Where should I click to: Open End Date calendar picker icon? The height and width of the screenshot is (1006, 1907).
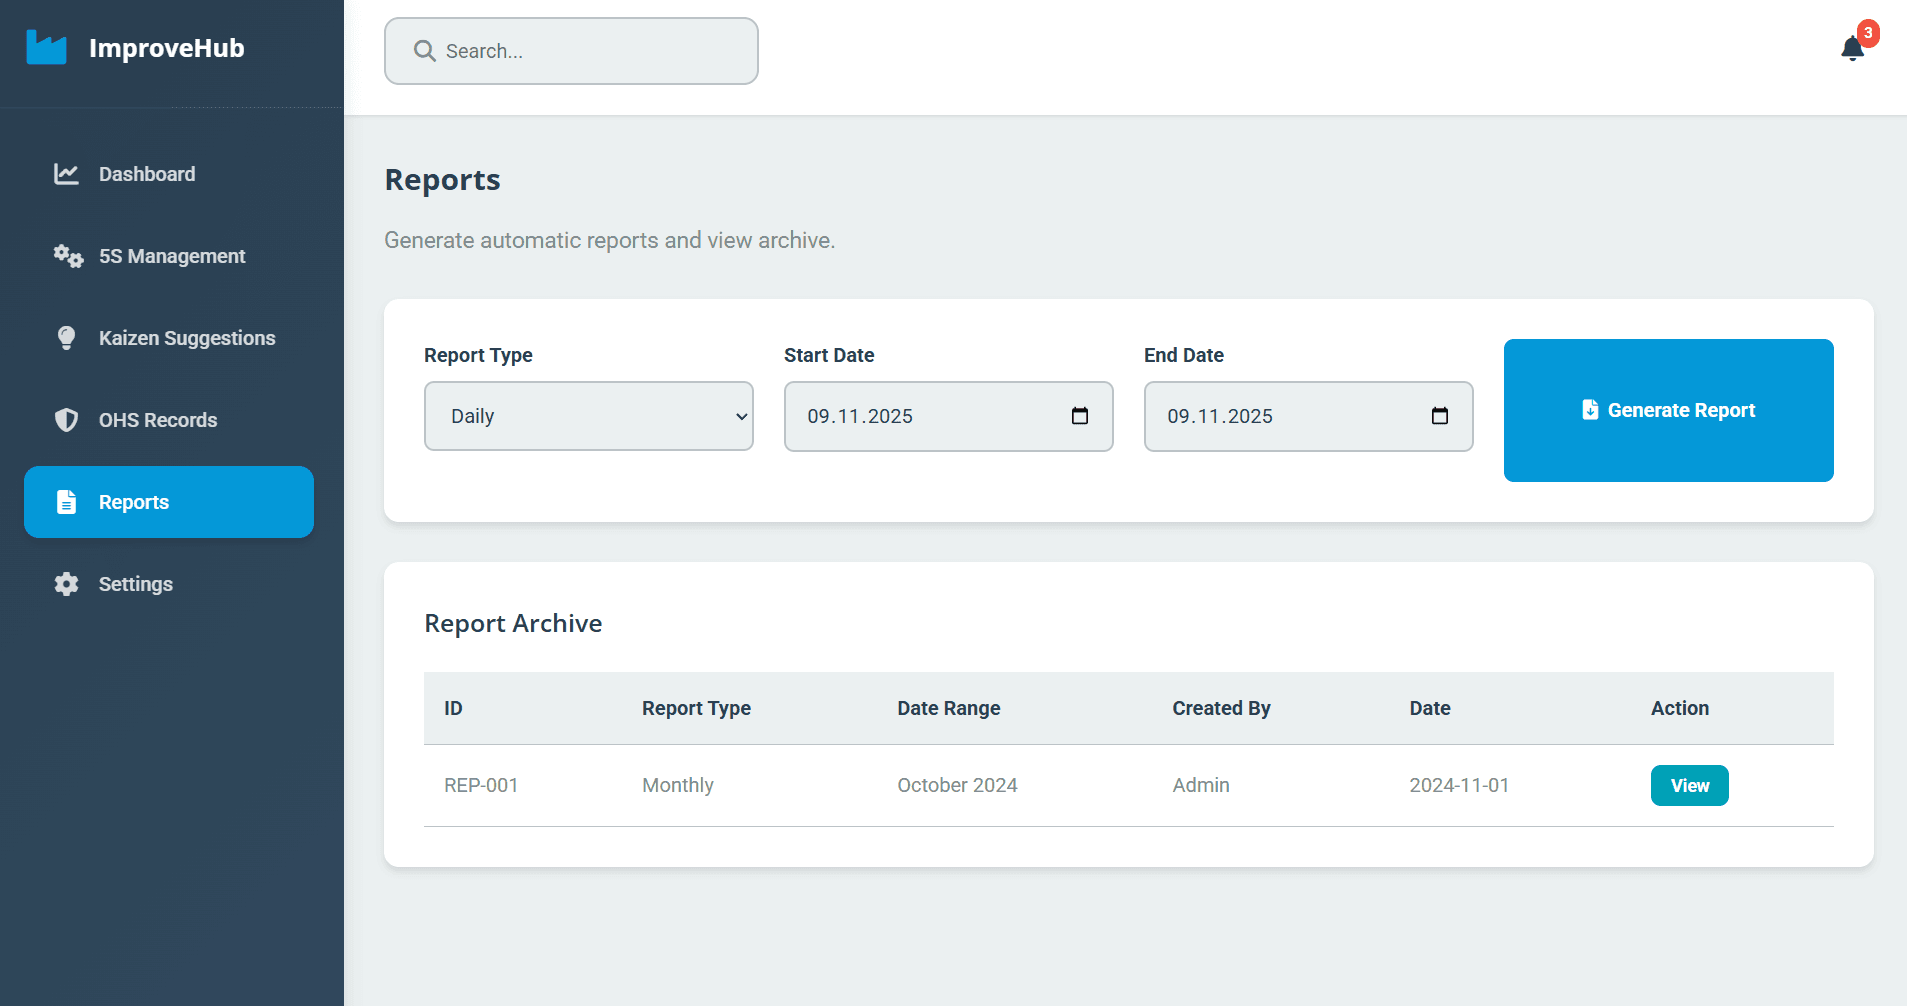(x=1439, y=416)
